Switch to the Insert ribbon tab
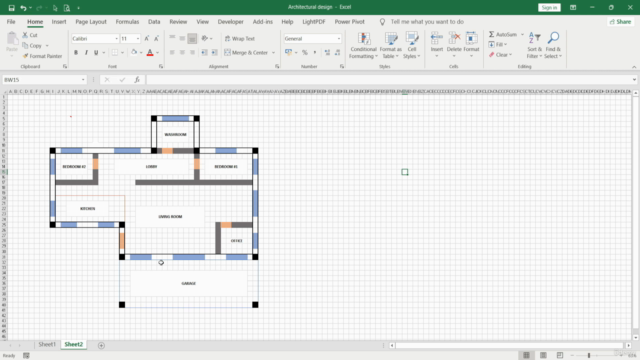Image resolution: width=640 pixels, height=360 pixels. 59,22
